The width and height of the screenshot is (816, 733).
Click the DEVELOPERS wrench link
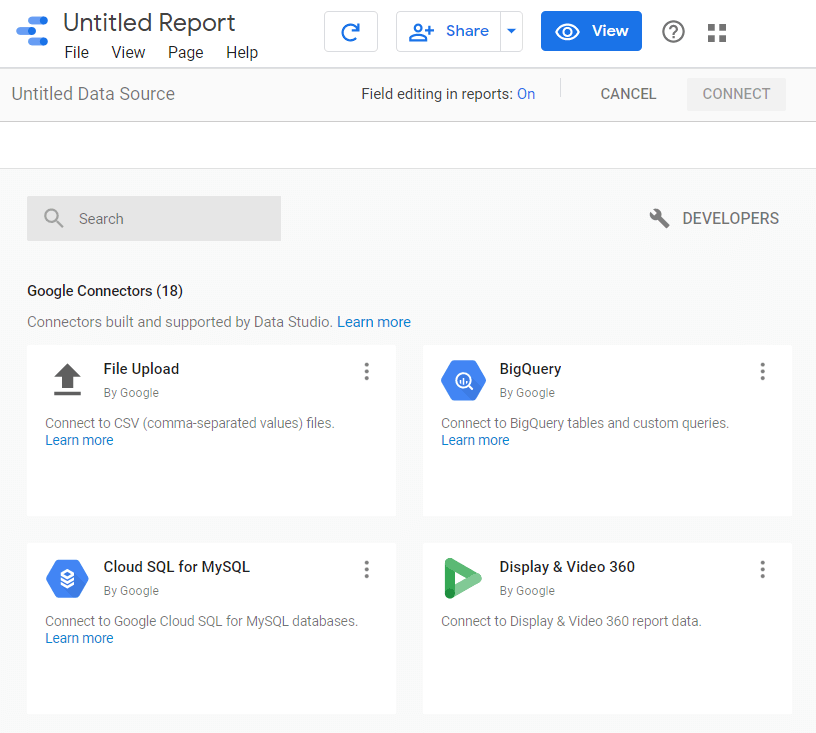714,219
